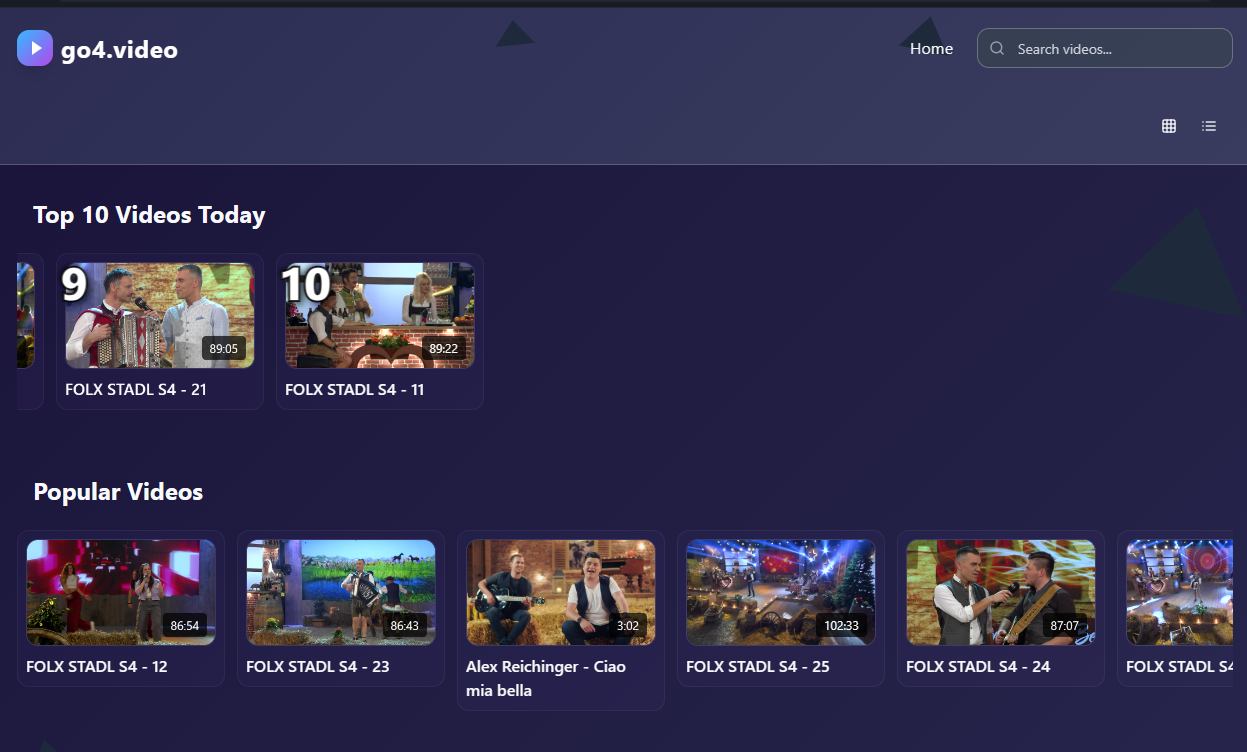Viewport: 1247px width, 752px height.
Task: Open the FOLX STADL S4 - 11 title
Action: [355, 389]
